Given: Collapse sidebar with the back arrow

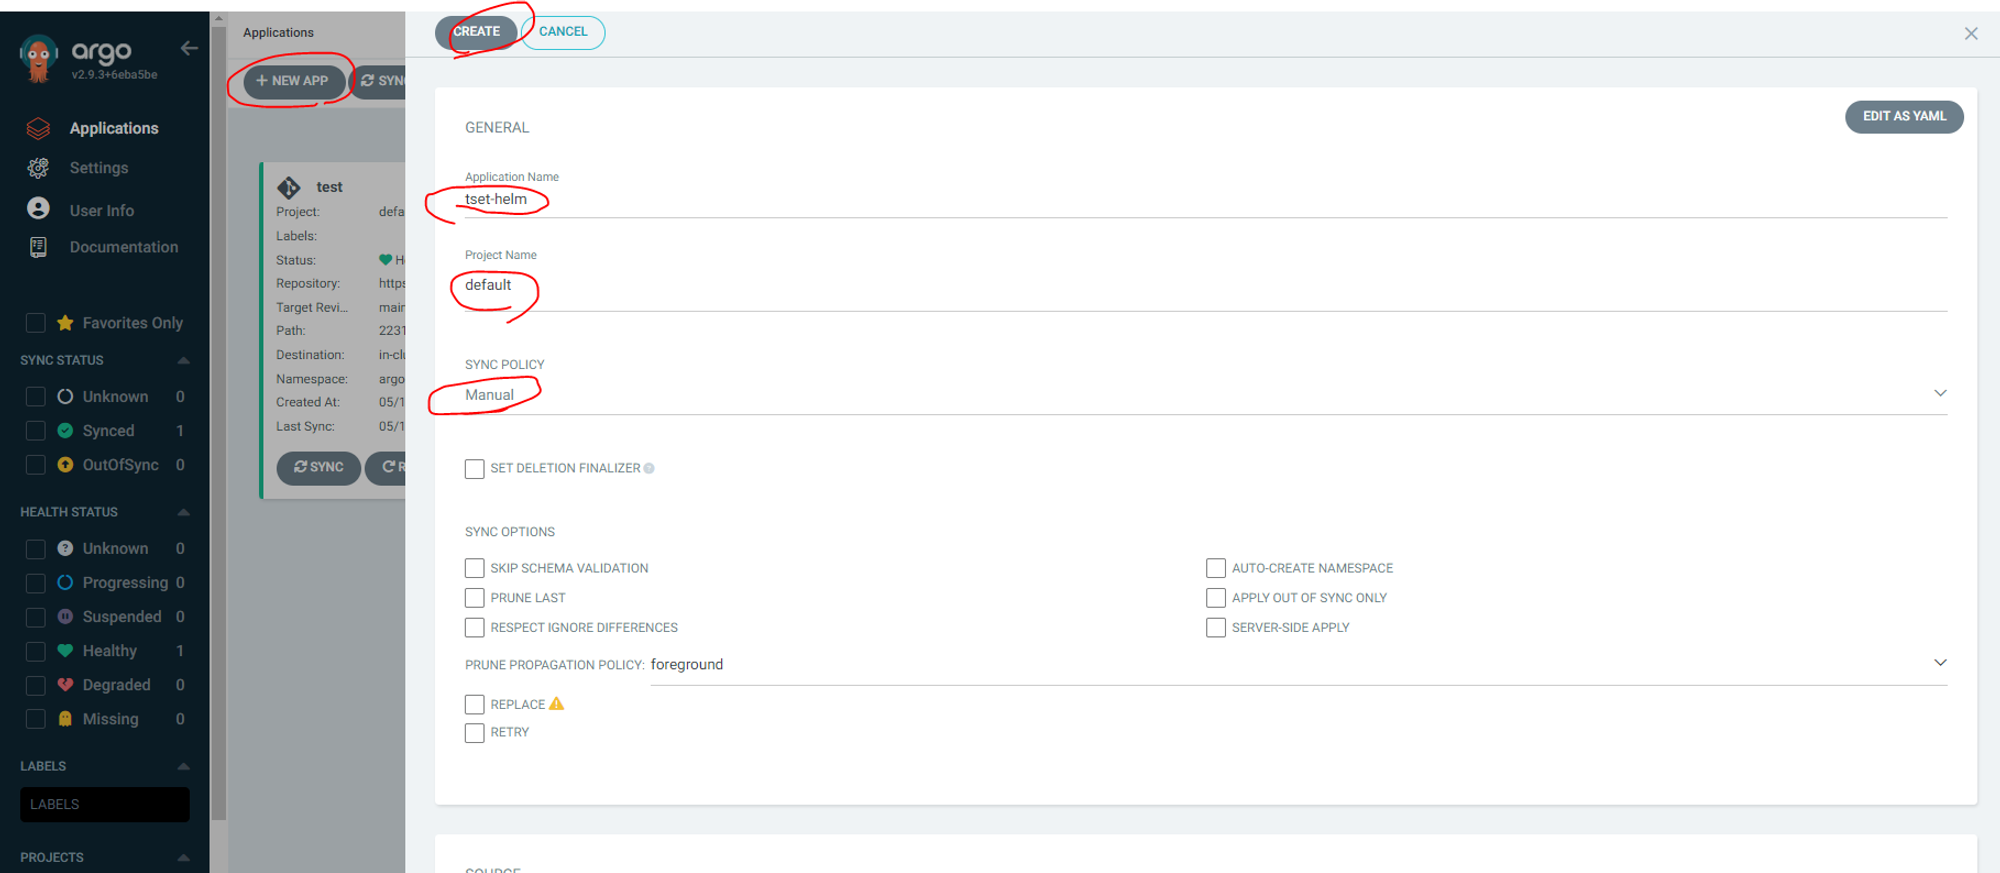Looking at the screenshot, I should click(x=189, y=48).
